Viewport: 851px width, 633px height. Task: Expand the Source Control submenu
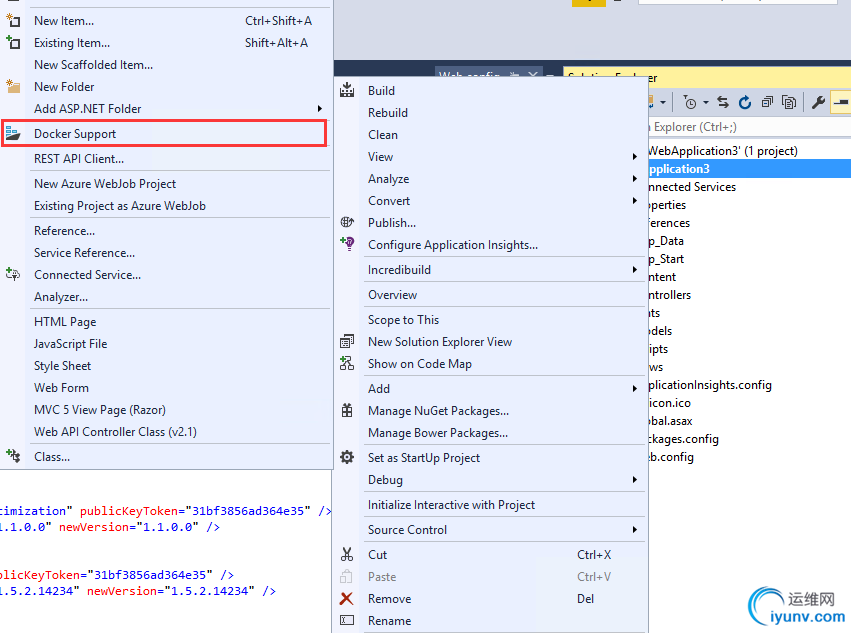pyautogui.click(x=634, y=529)
